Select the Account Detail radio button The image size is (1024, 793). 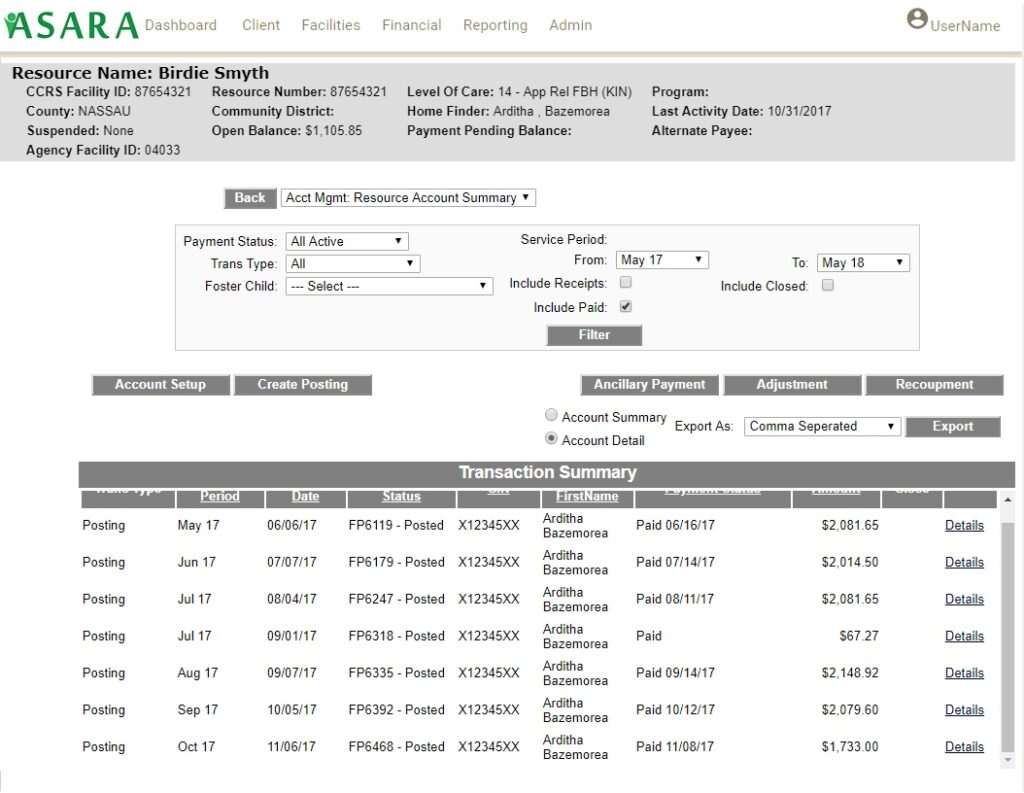click(552, 438)
